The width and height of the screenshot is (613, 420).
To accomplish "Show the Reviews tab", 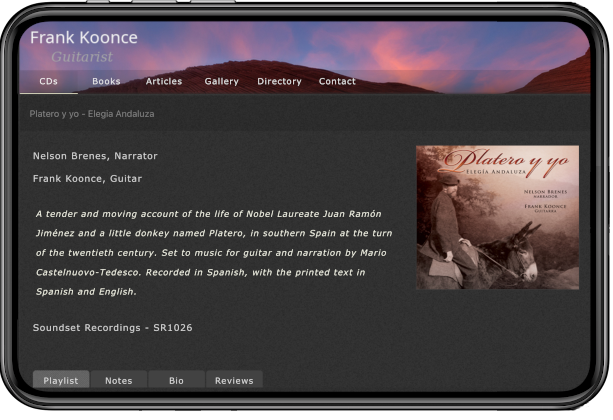I will click(x=234, y=380).
